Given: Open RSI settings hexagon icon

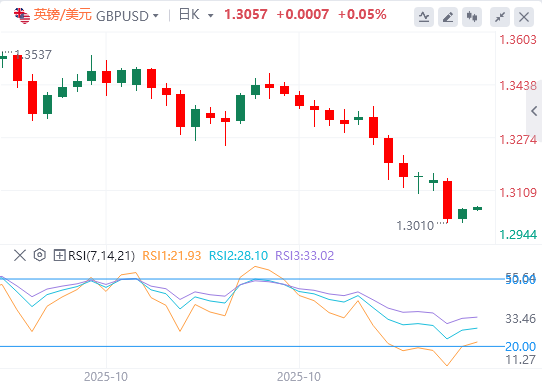Looking at the screenshot, I should [x=40, y=255].
